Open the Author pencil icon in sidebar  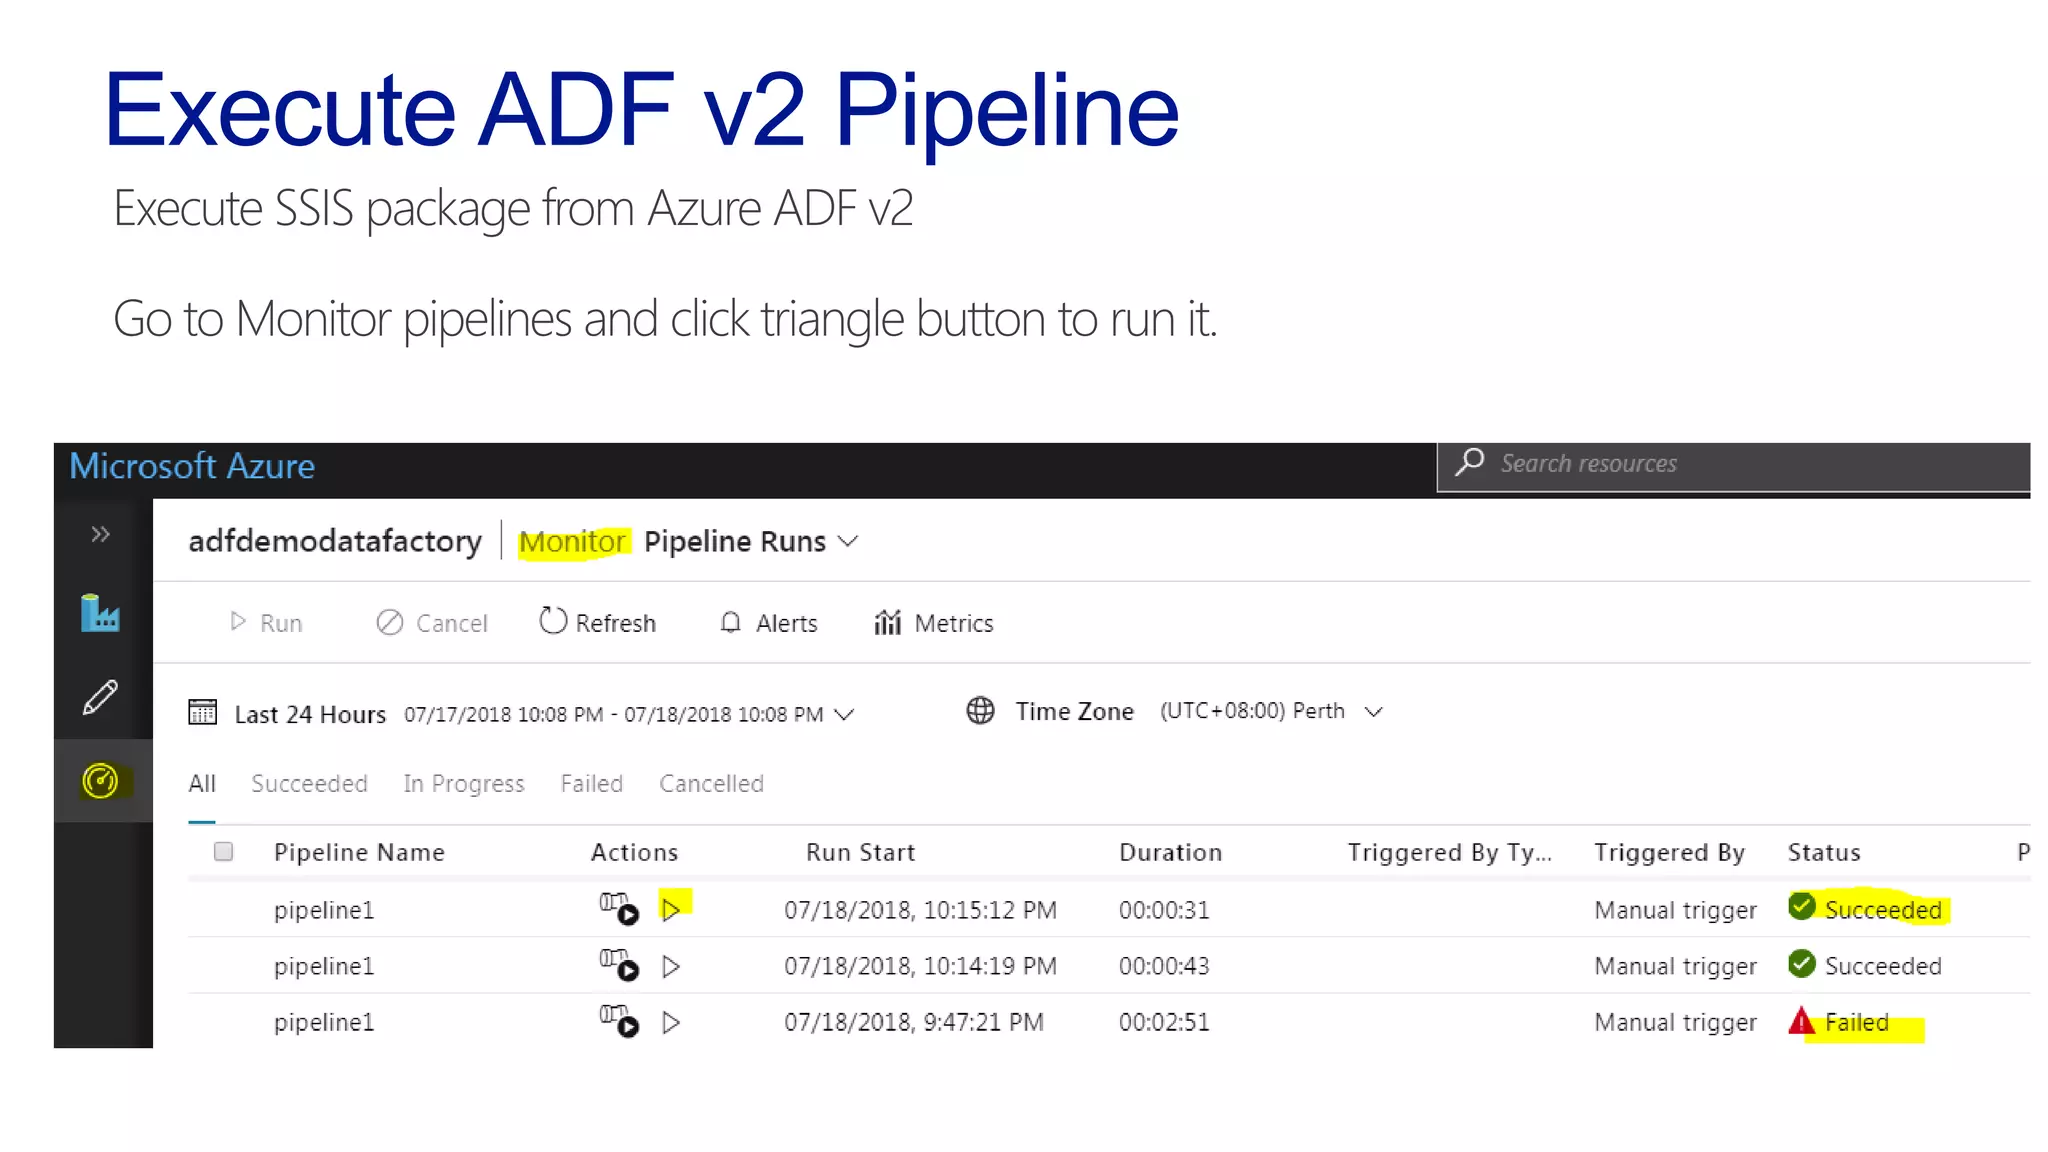tap(100, 697)
